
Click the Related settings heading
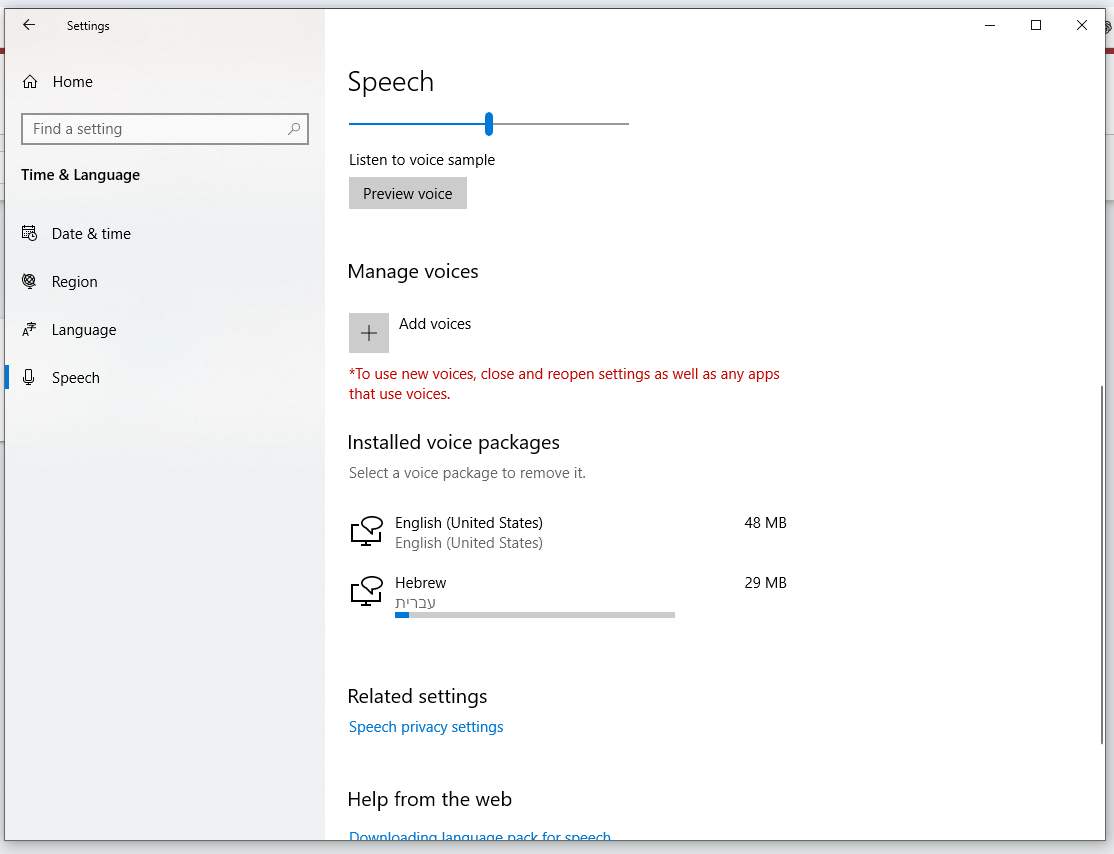click(x=417, y=696)
